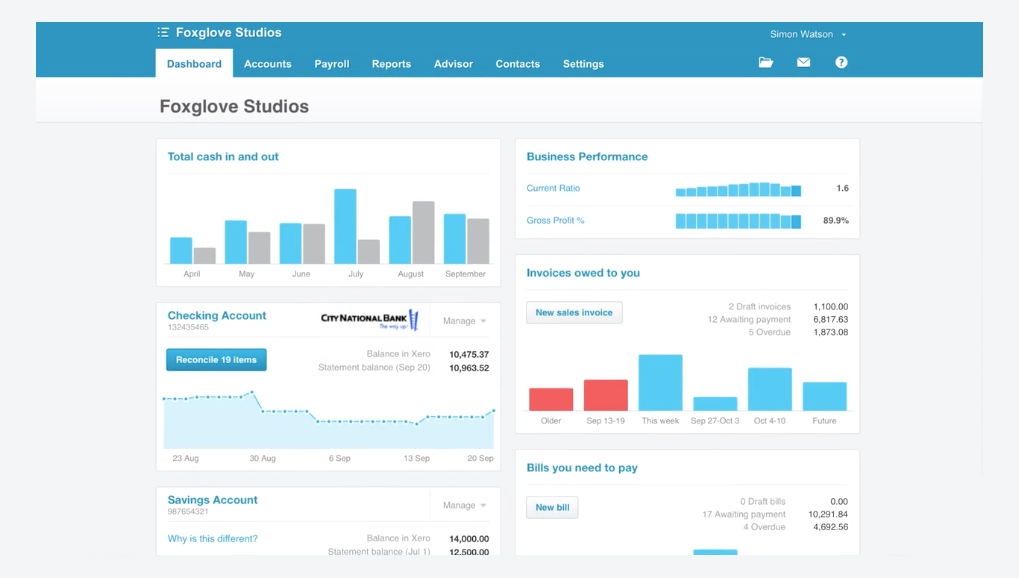Open the notifications envelope icon

[x=803, y=62]
